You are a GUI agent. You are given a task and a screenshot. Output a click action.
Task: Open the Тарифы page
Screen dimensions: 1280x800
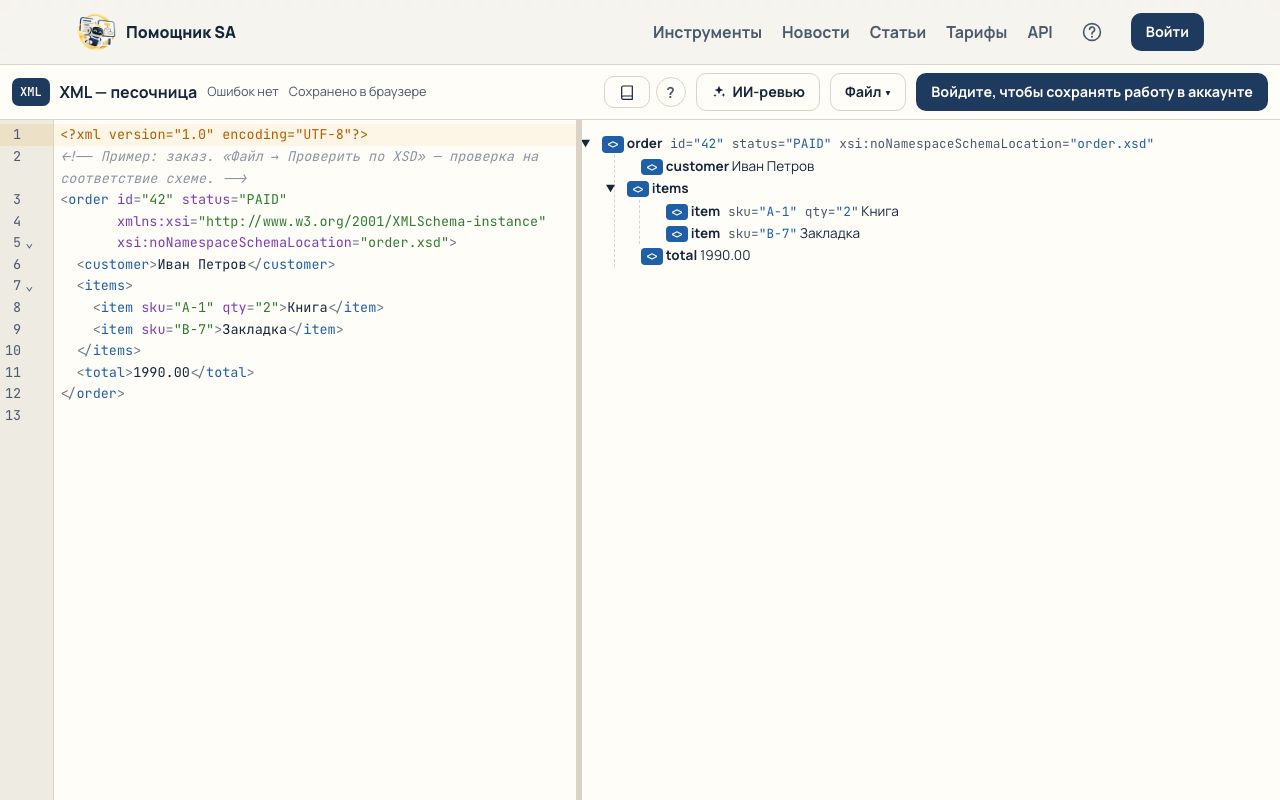tap(977, 32)
